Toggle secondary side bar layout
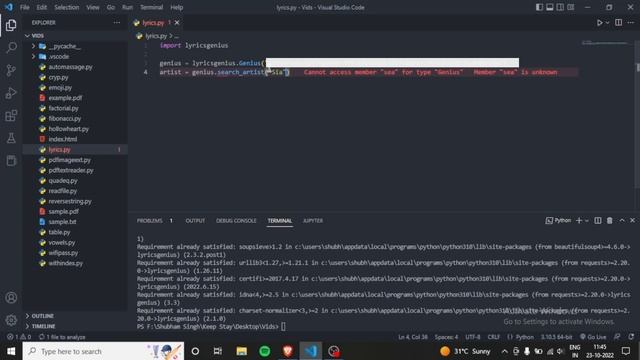 [x=560, y=7]
